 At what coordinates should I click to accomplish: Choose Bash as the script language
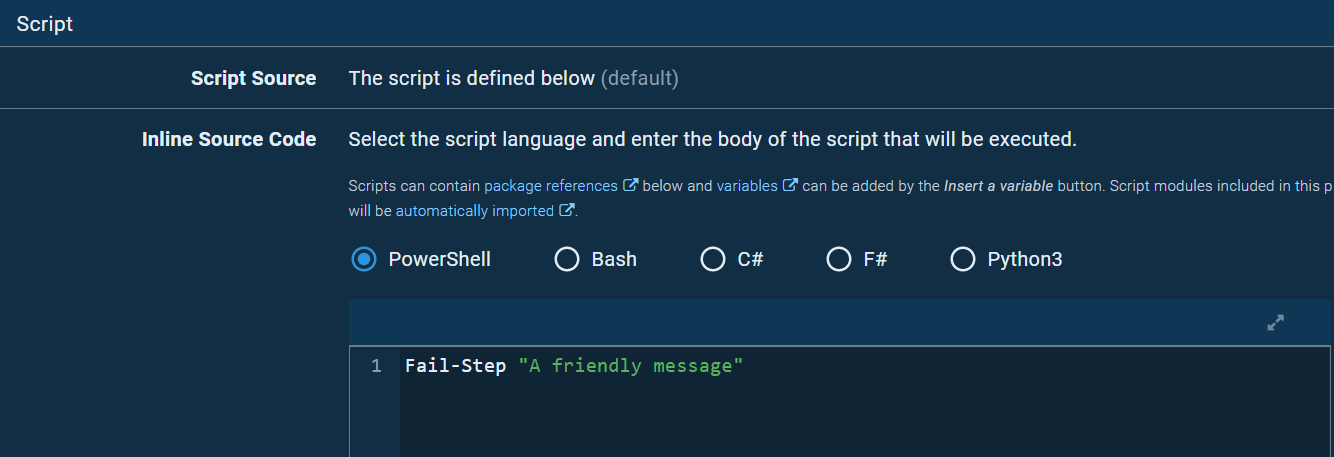(x=567, y=259)
